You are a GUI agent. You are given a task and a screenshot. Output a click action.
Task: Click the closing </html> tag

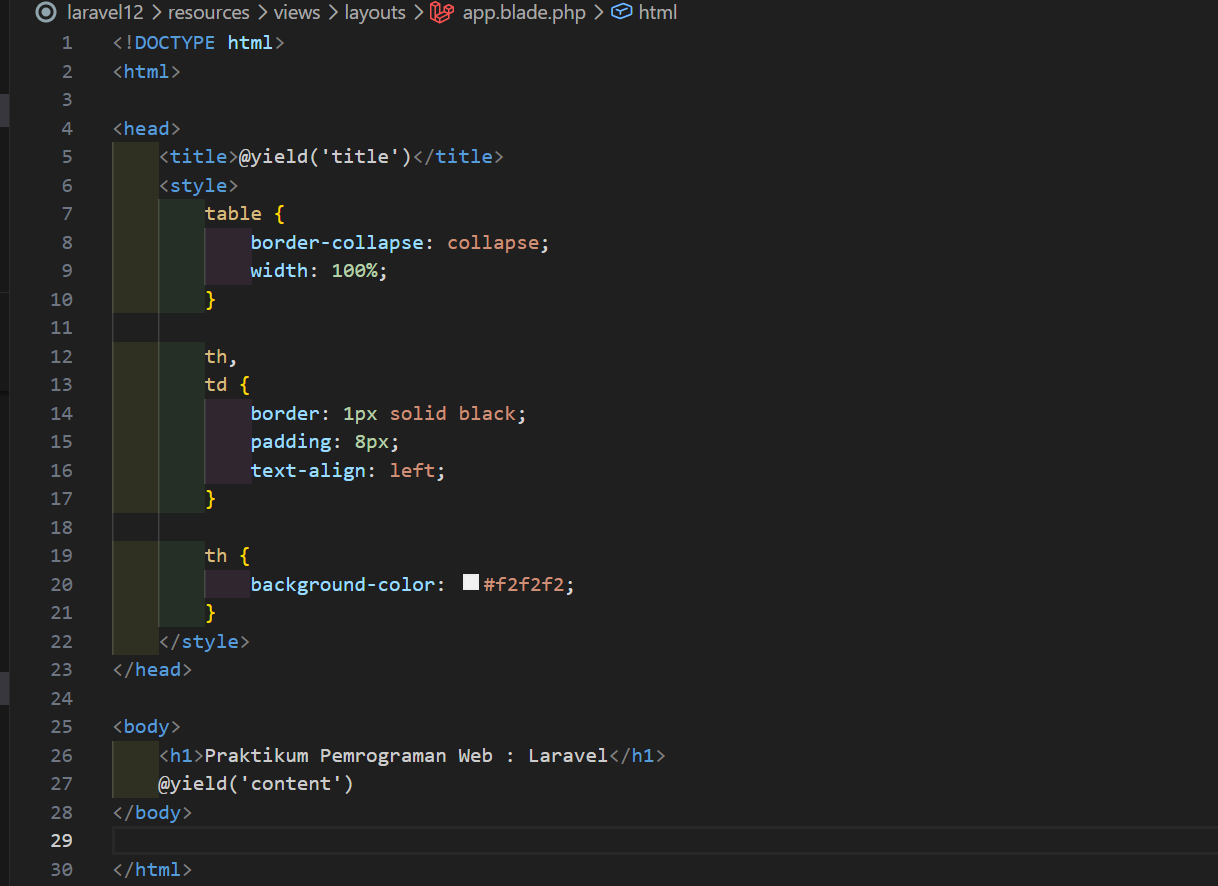pos(152,870)
